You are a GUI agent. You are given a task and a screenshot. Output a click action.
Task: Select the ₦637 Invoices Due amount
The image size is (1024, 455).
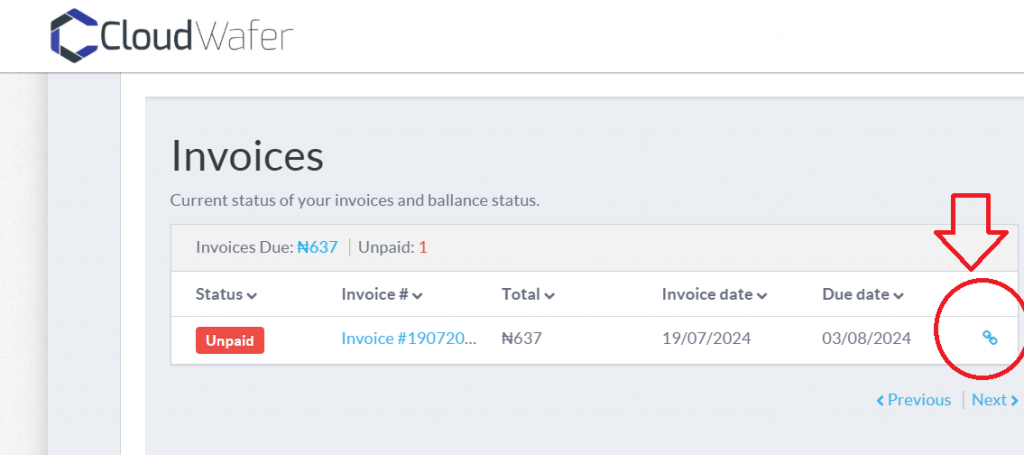(317, 247)
